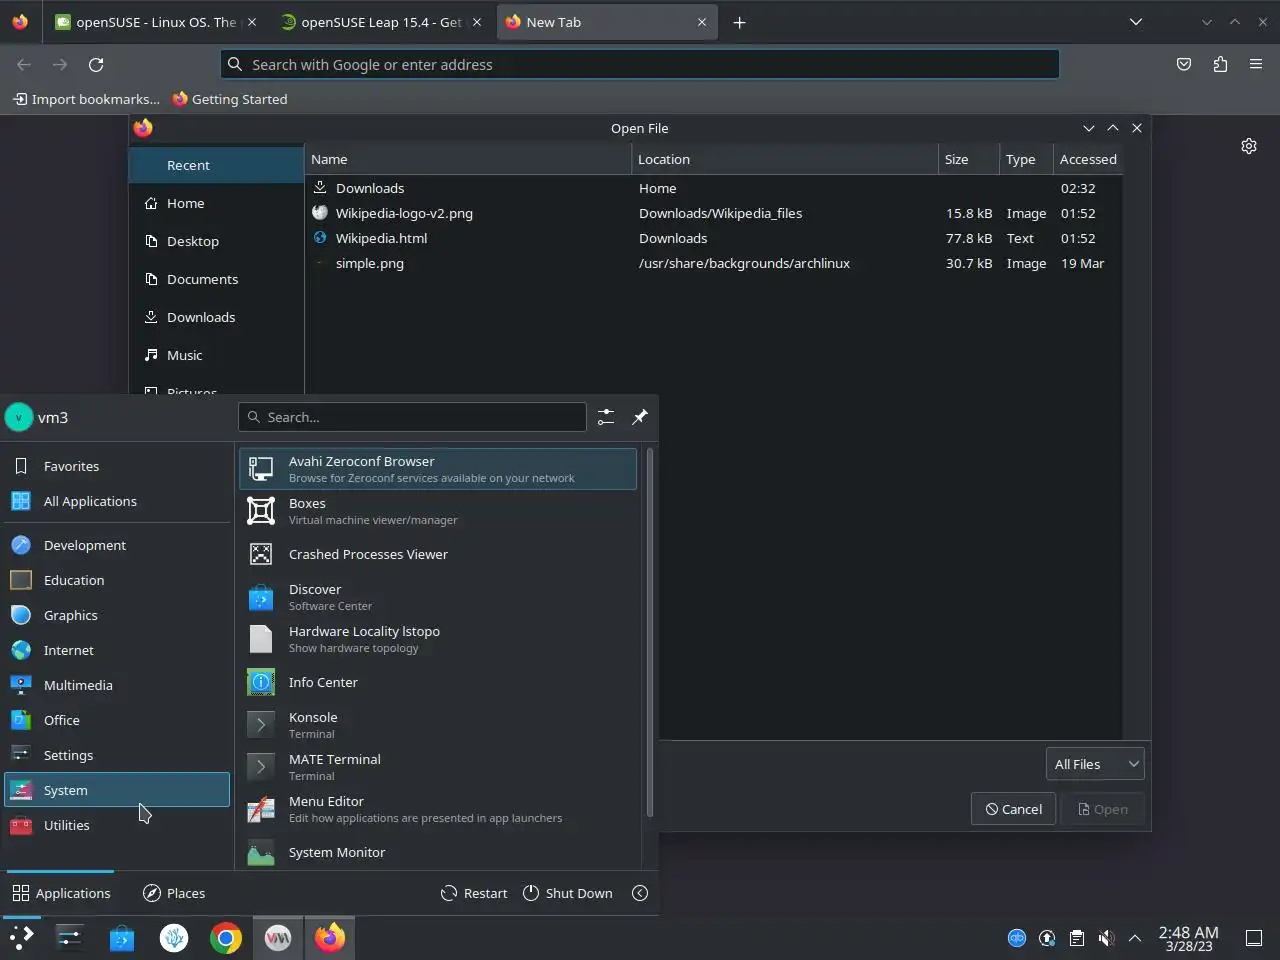Click Import bookmarks link
The image size is (1280, 960).
pos(86,99)
